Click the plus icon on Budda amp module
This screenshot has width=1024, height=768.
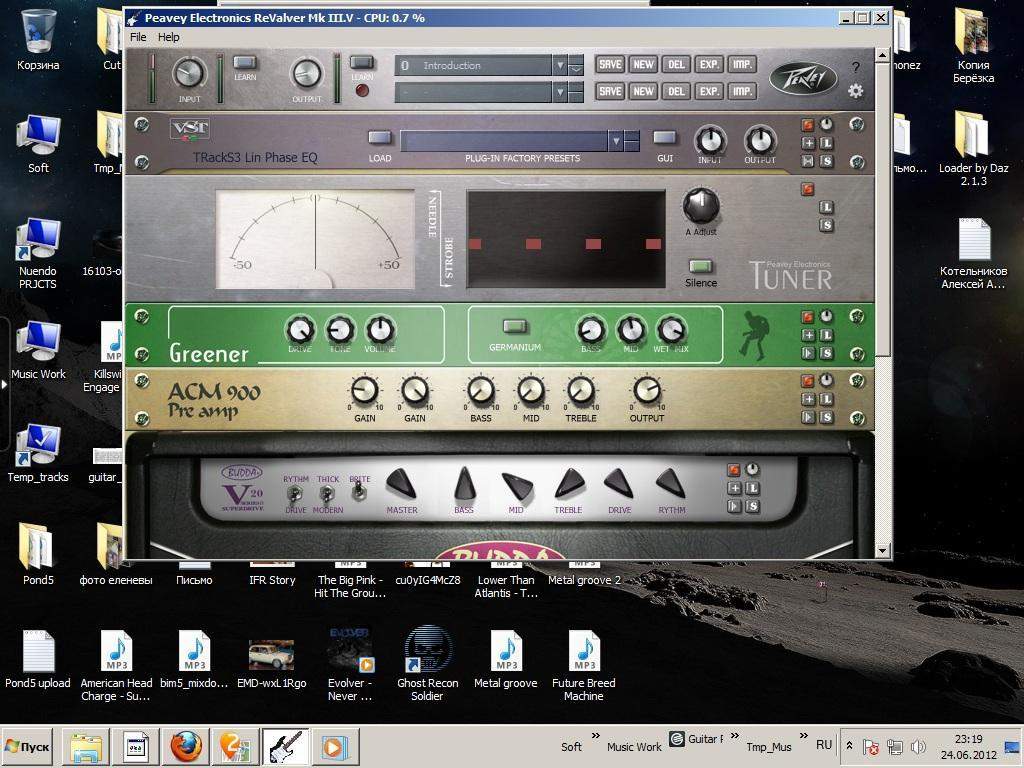[x=734, y=488]
